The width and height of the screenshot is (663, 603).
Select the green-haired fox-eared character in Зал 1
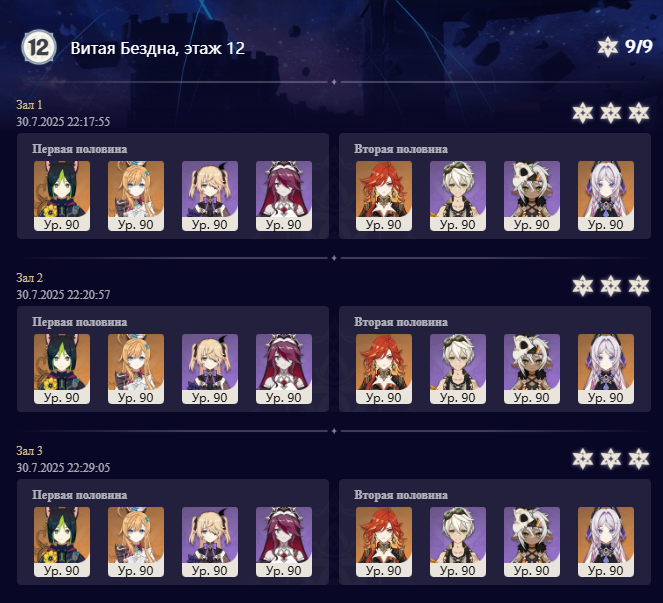coord(62,196)
